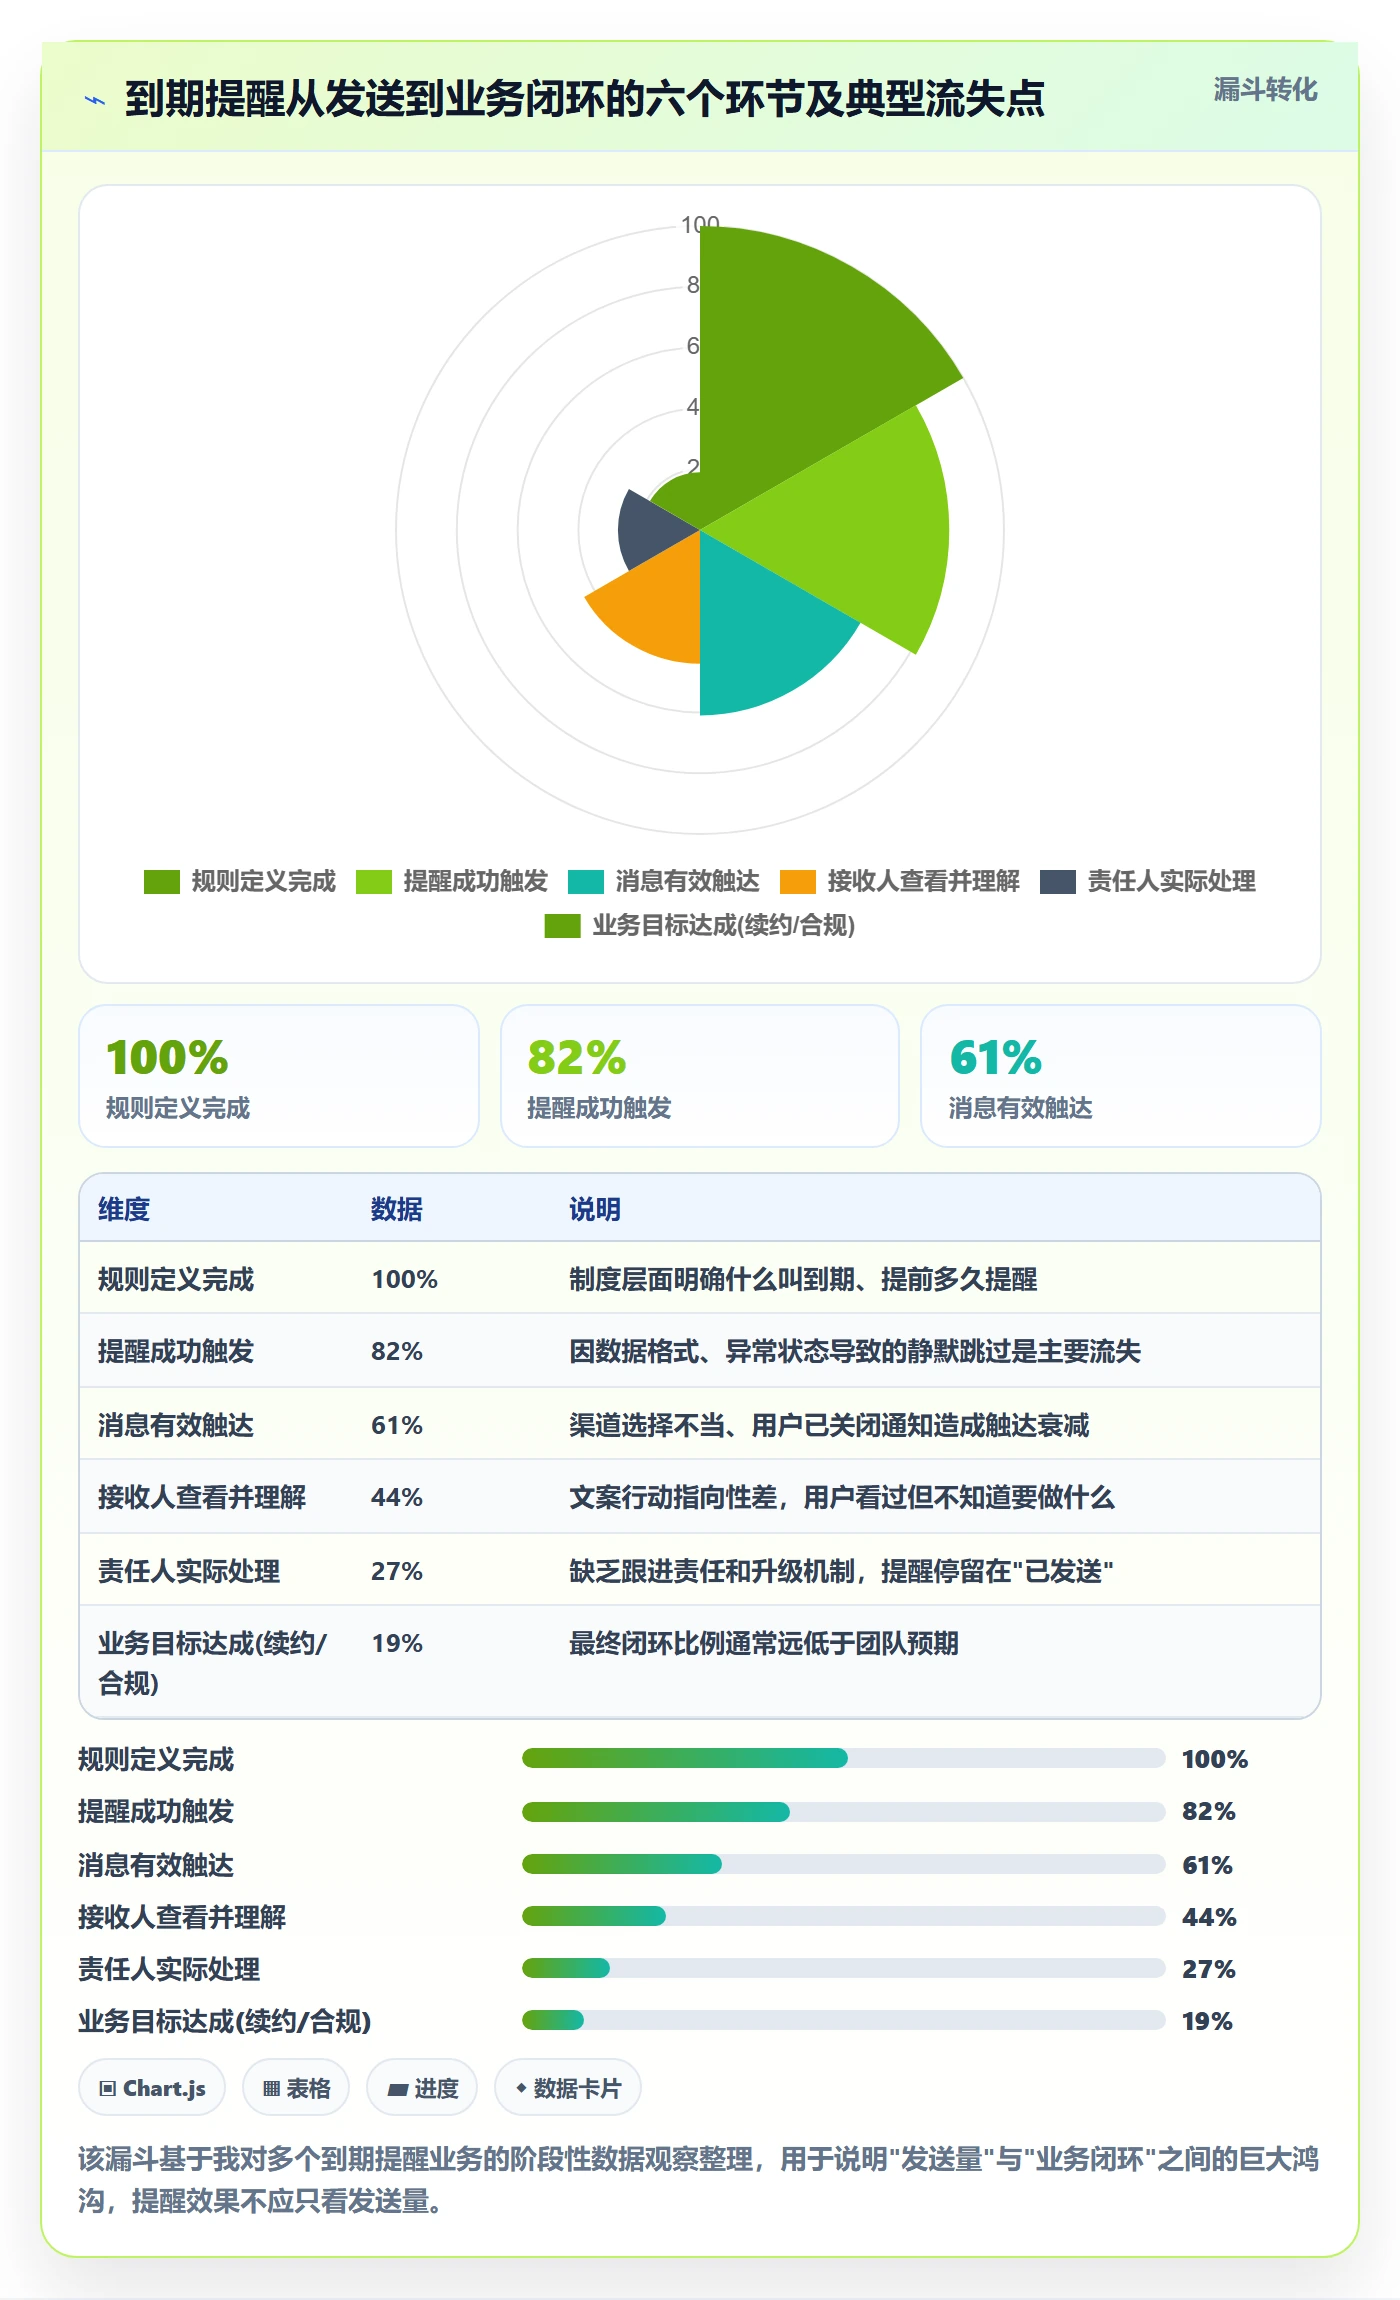This screenshot has height=2300, width=1400.
Task: Click text 最终闭环比例通常远低于团队预期
Action: (764, 1643)
